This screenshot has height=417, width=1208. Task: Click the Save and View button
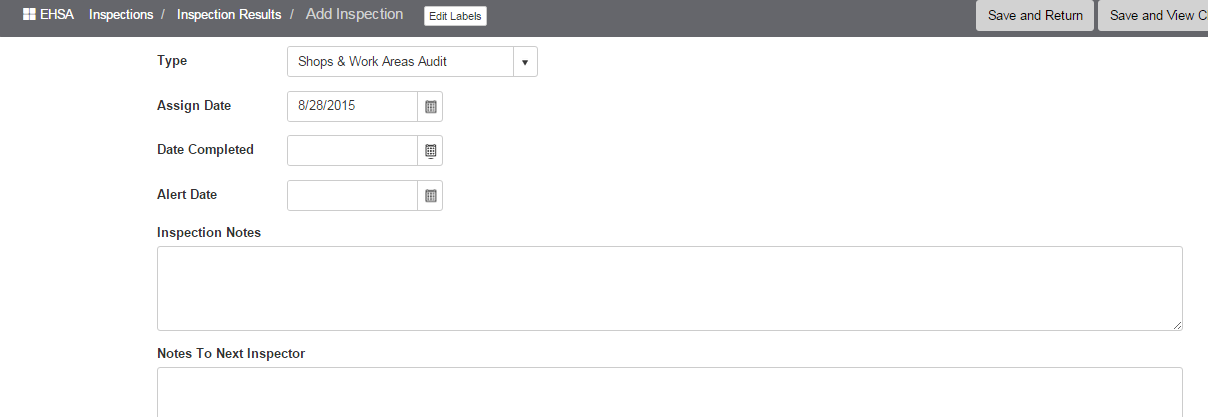[1153, 16]
